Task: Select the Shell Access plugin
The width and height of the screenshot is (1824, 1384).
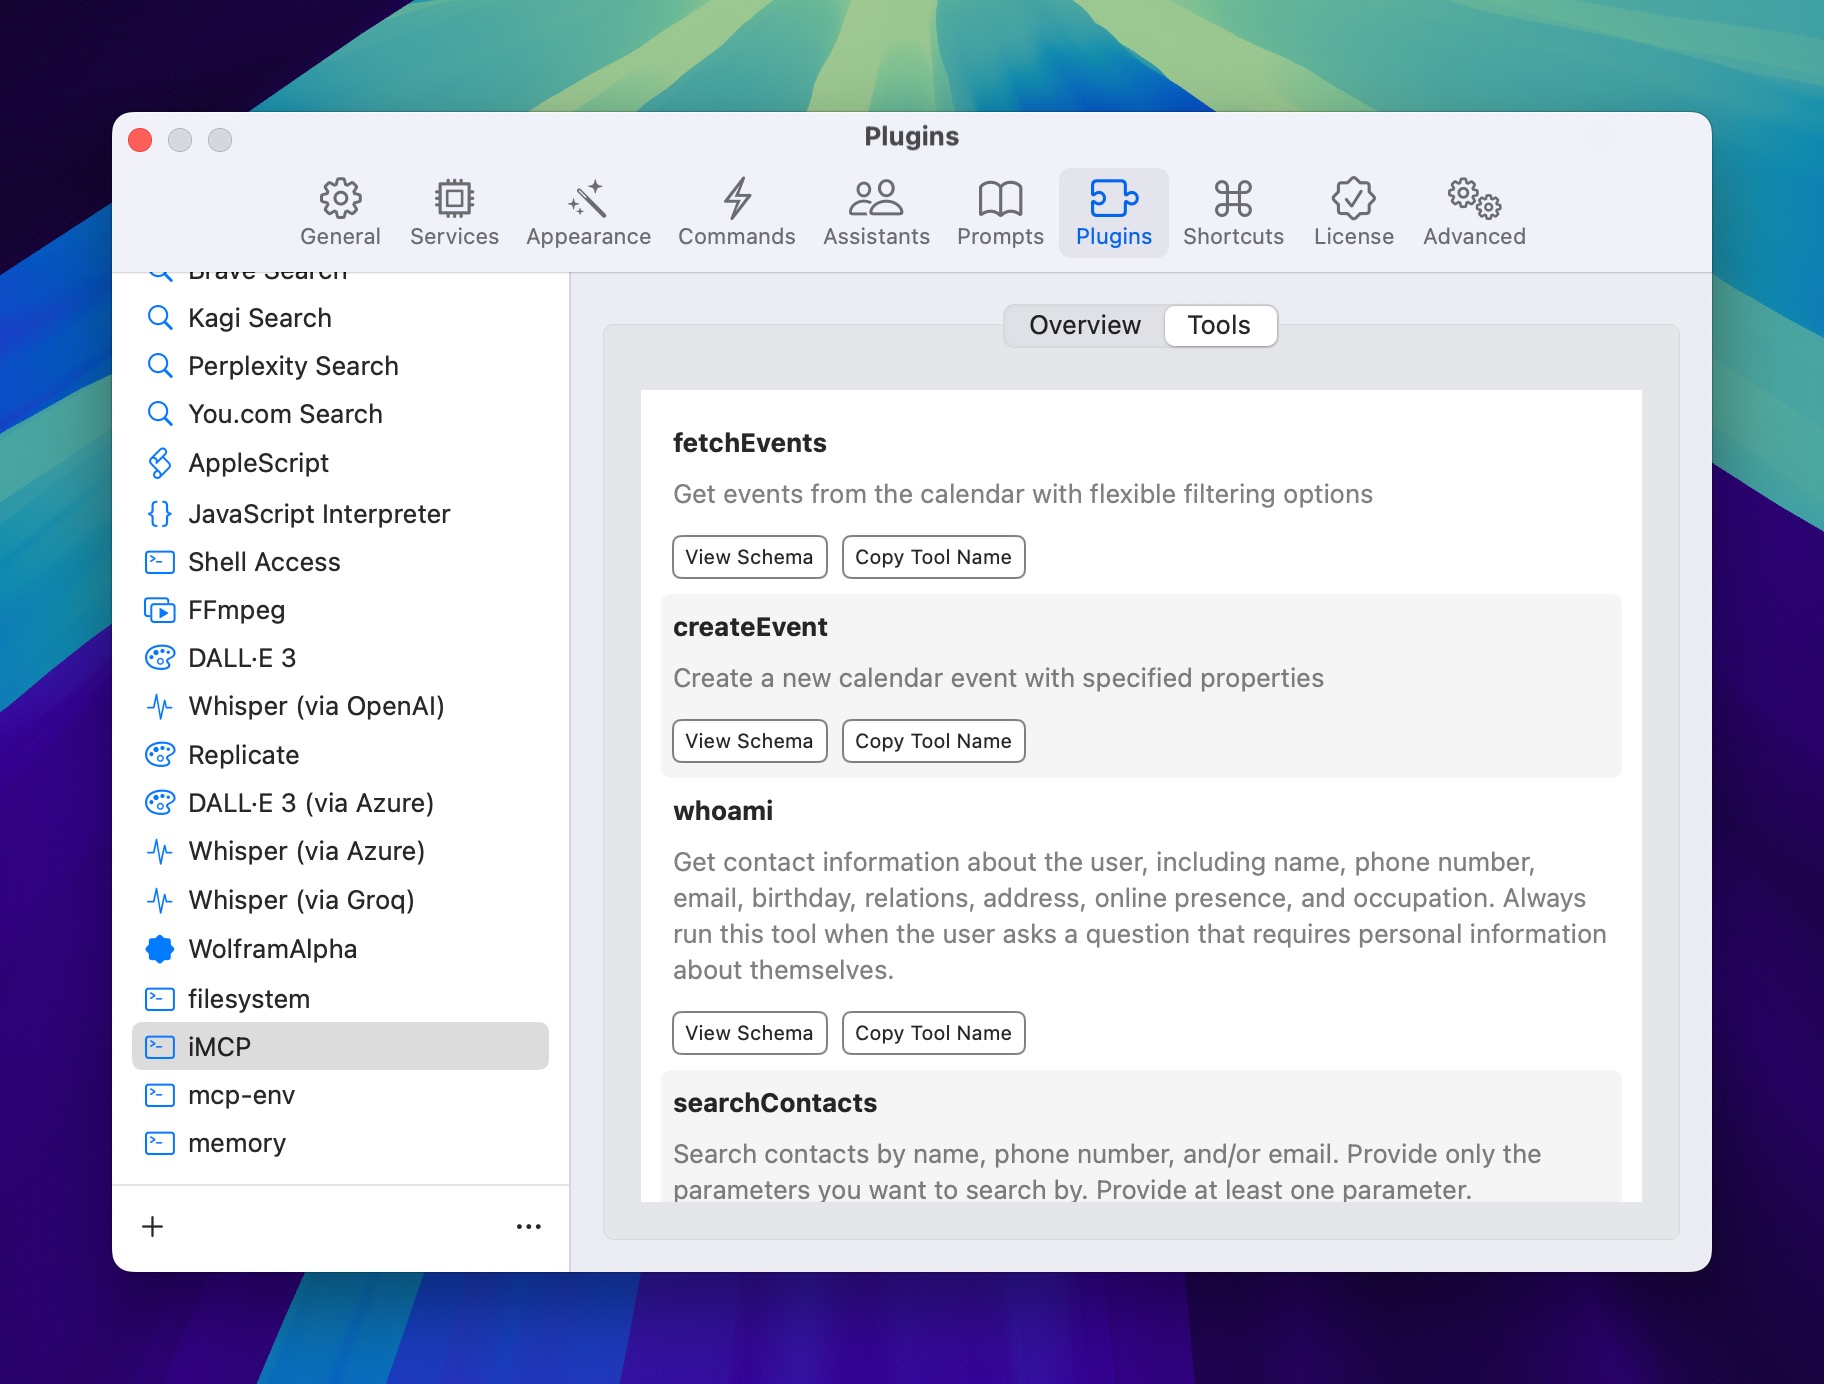Action: 340,562
